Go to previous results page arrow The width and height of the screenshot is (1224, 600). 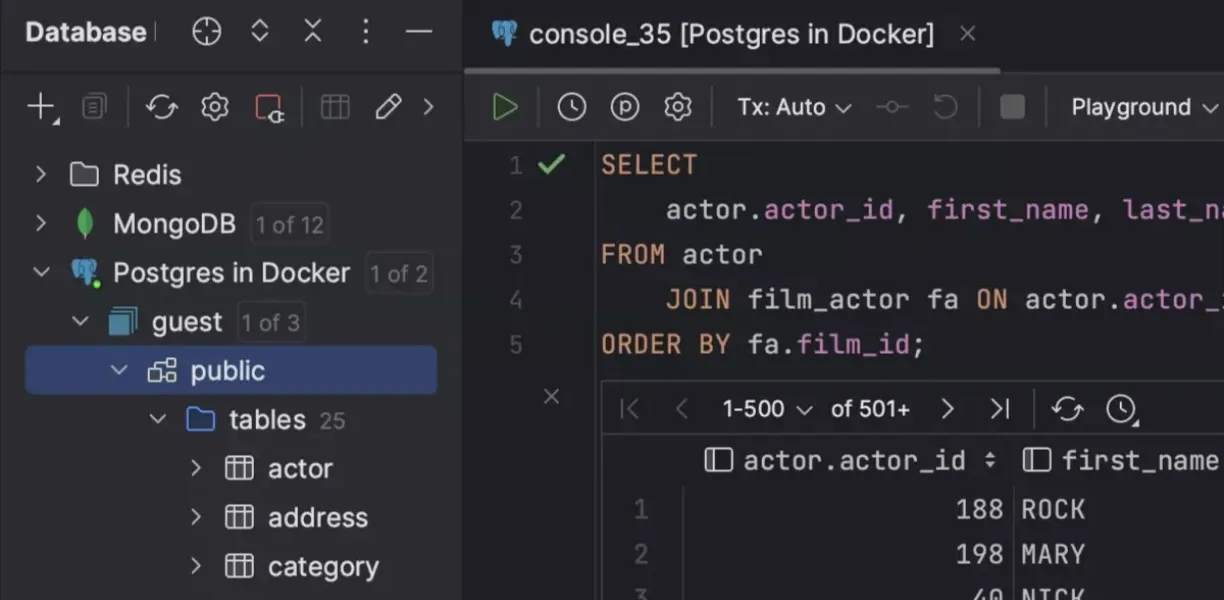tap(682, 408)
